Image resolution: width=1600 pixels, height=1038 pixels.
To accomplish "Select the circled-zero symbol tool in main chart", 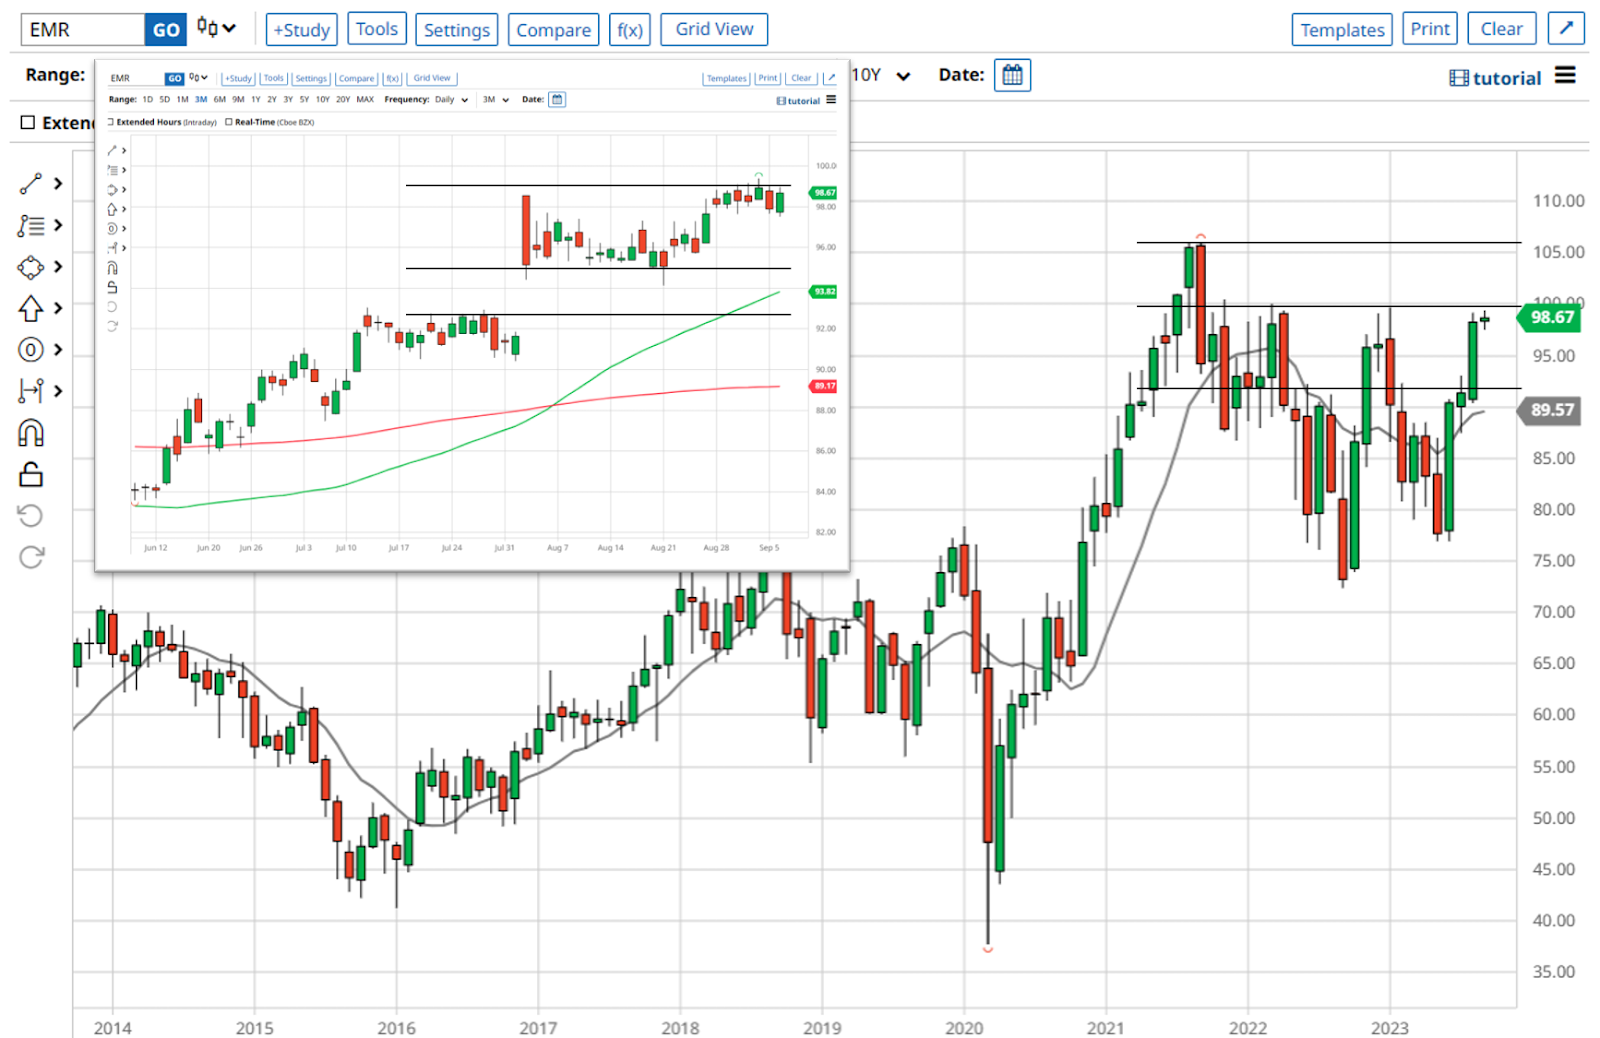I will pos(30,350).
